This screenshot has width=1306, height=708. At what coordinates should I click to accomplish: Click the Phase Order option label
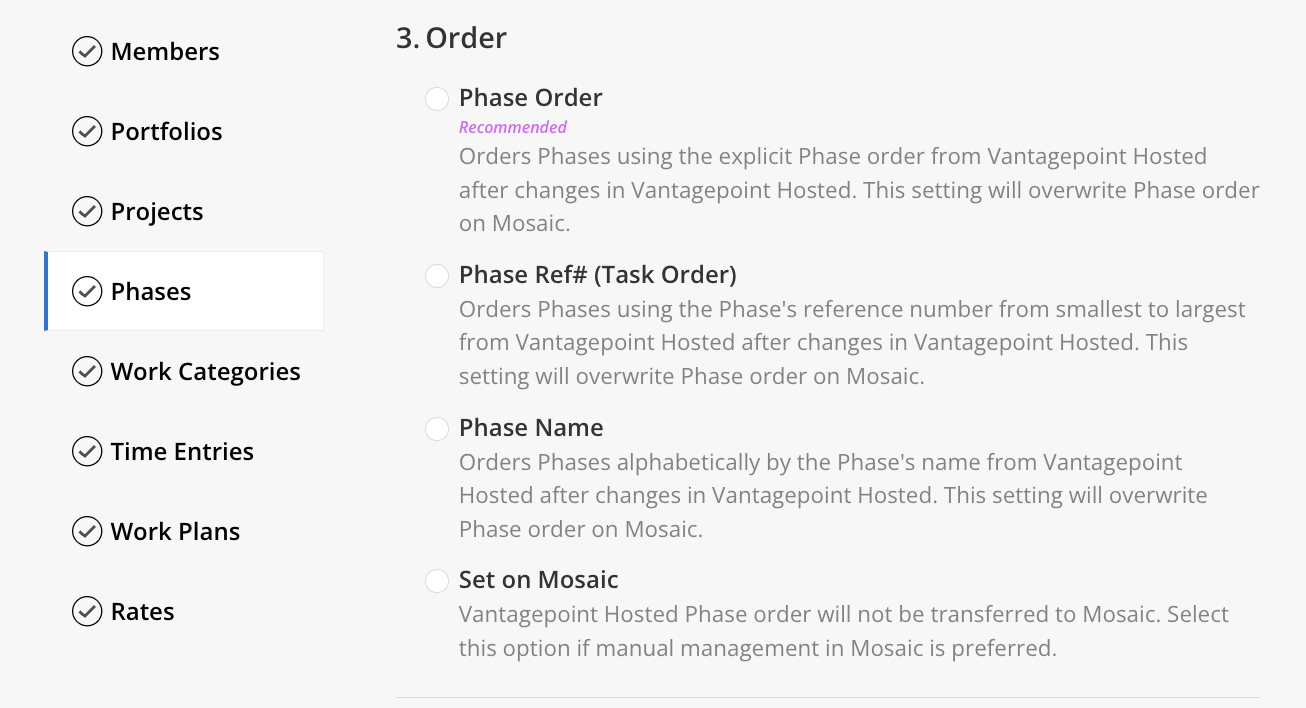coord(530,98)
